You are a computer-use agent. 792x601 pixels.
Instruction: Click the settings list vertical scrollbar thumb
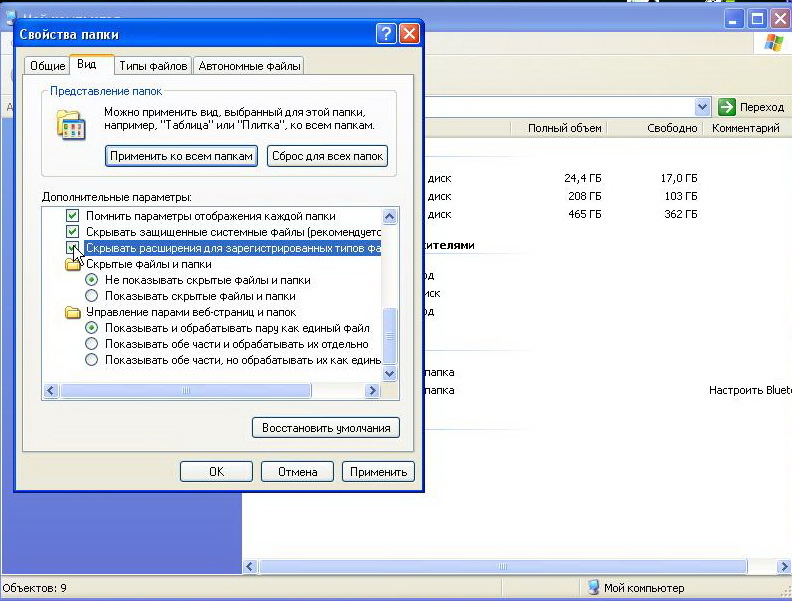point(389,336)
